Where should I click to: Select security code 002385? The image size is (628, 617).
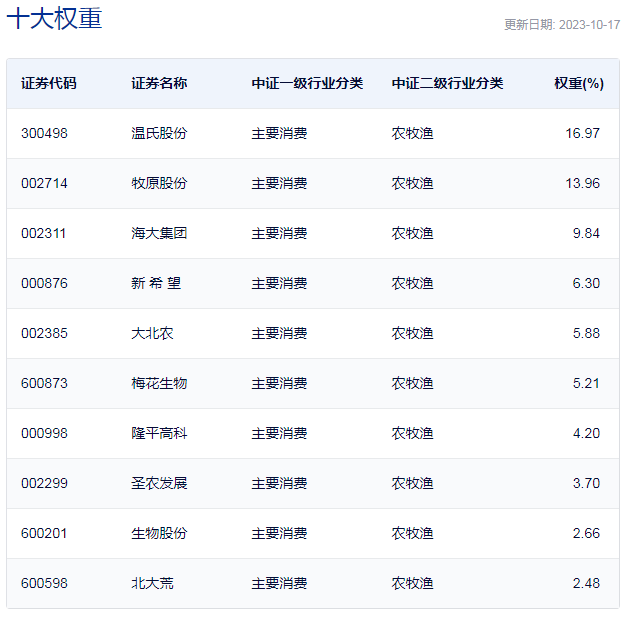tap(44, 334)
